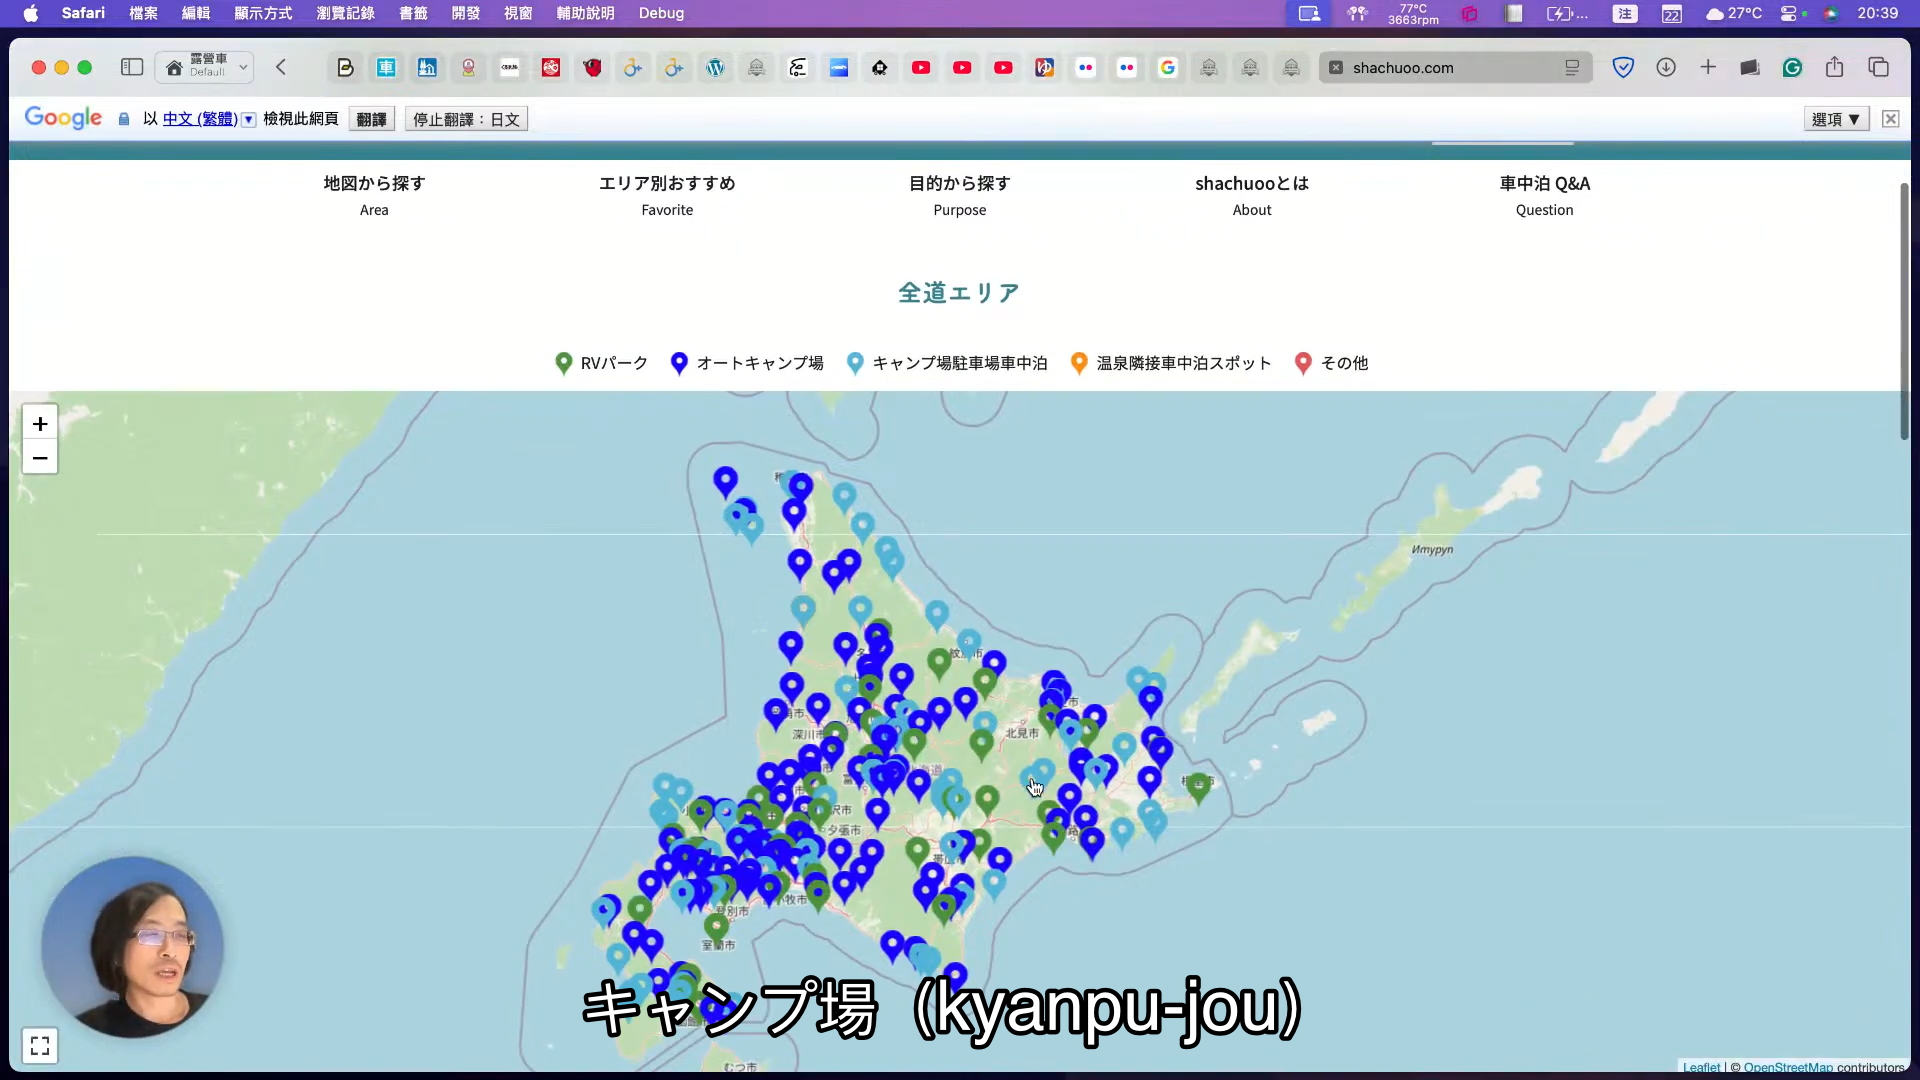
Task: Click the new tab plus icon
Action: pos(1708,67)
